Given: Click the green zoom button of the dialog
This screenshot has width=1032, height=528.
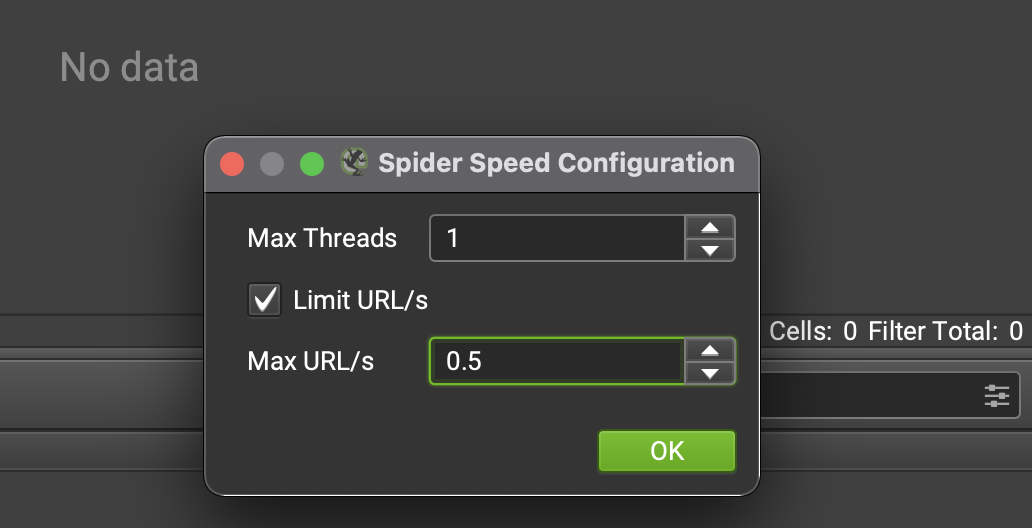Looking at the screenshot, I should [x=312, y=164].
